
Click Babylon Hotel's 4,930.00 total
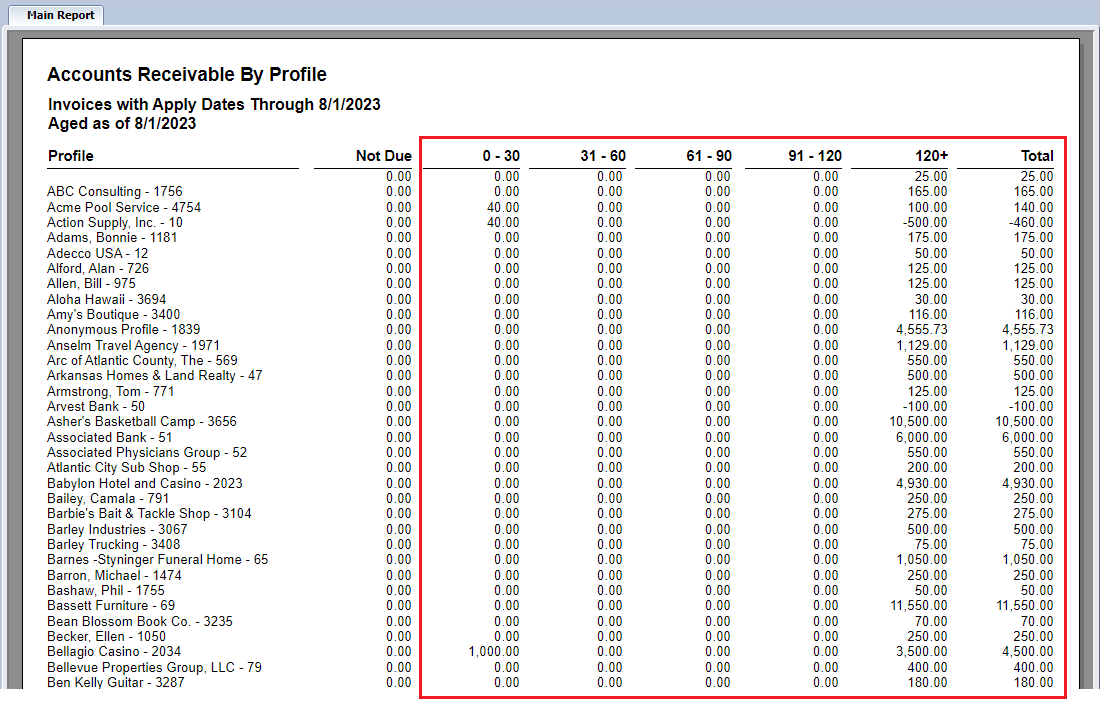1028,484
